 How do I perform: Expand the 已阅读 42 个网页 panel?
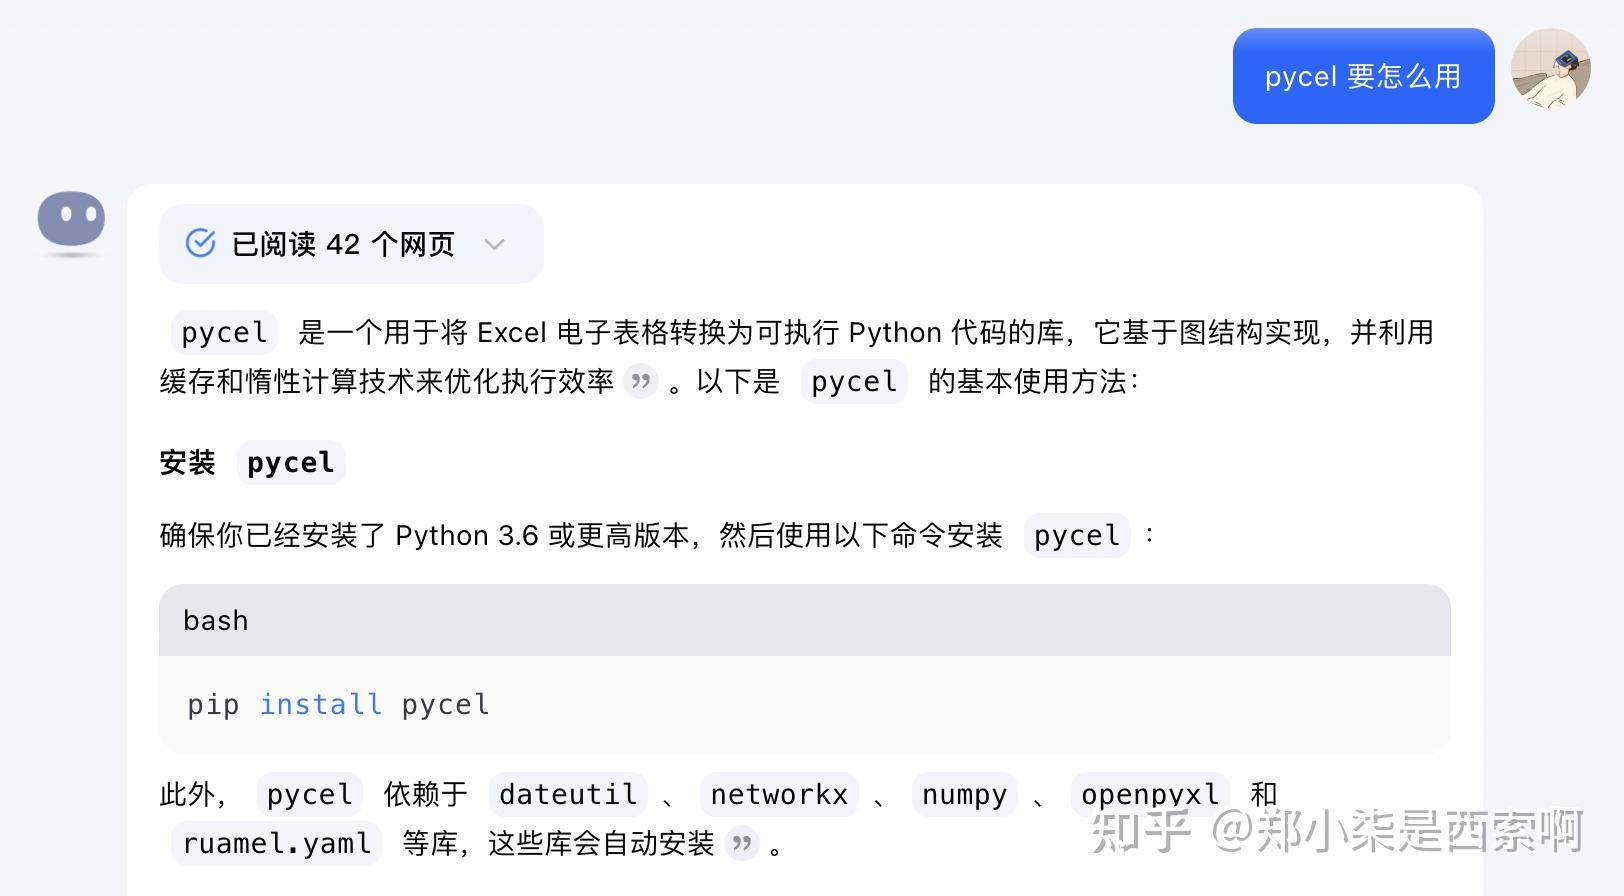point(350,243)
